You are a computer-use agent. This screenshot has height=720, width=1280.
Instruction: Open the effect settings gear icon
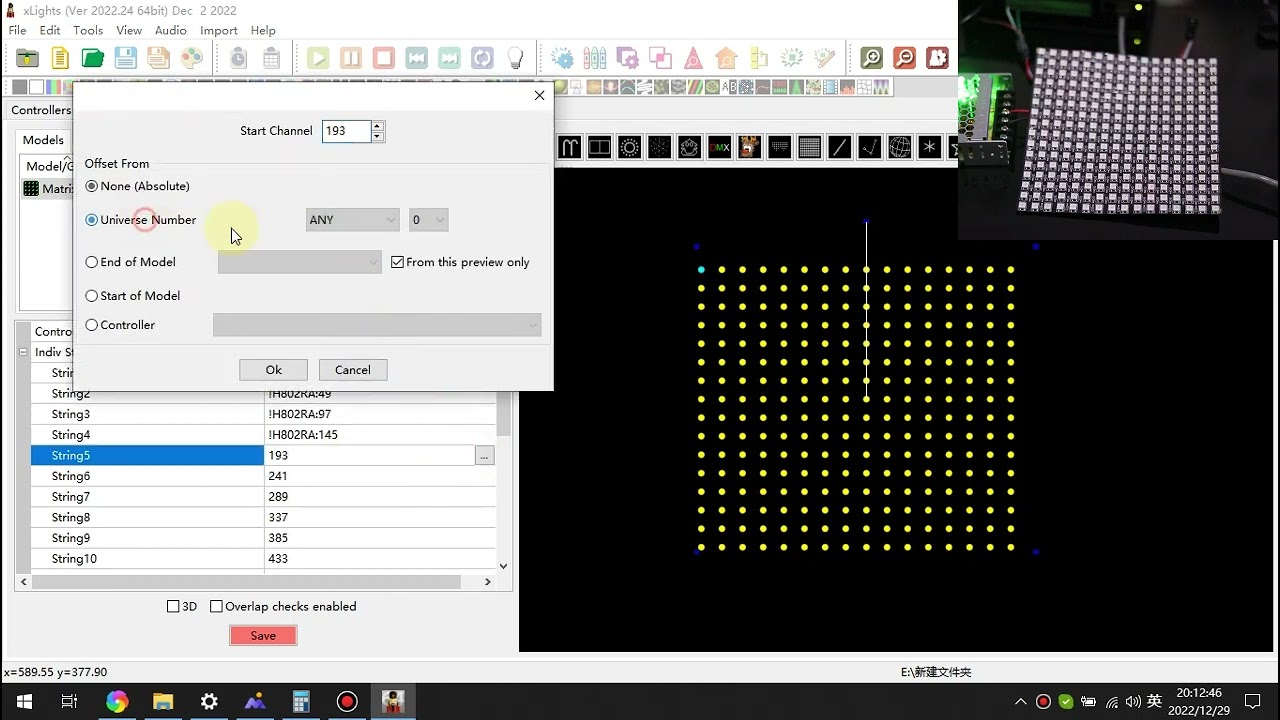[x=563, y=58]
